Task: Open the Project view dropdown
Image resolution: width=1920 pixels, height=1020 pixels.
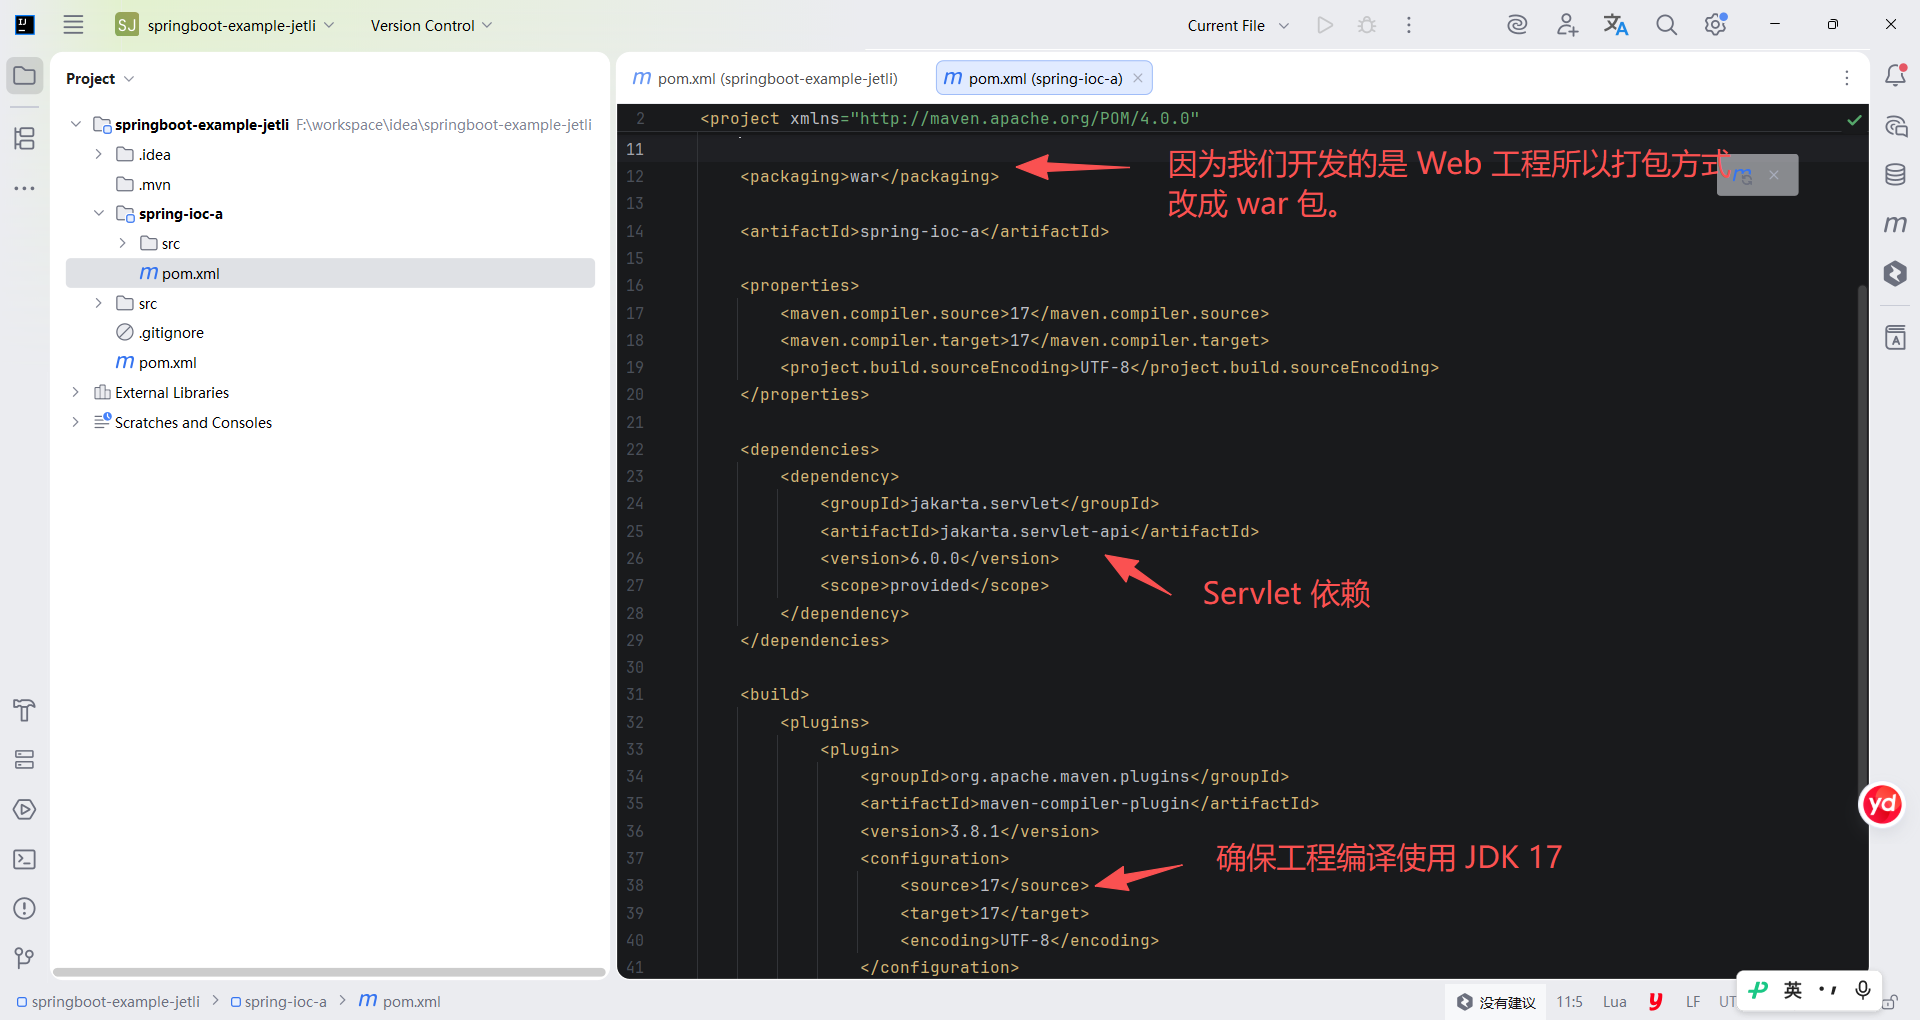Action: 100,78
